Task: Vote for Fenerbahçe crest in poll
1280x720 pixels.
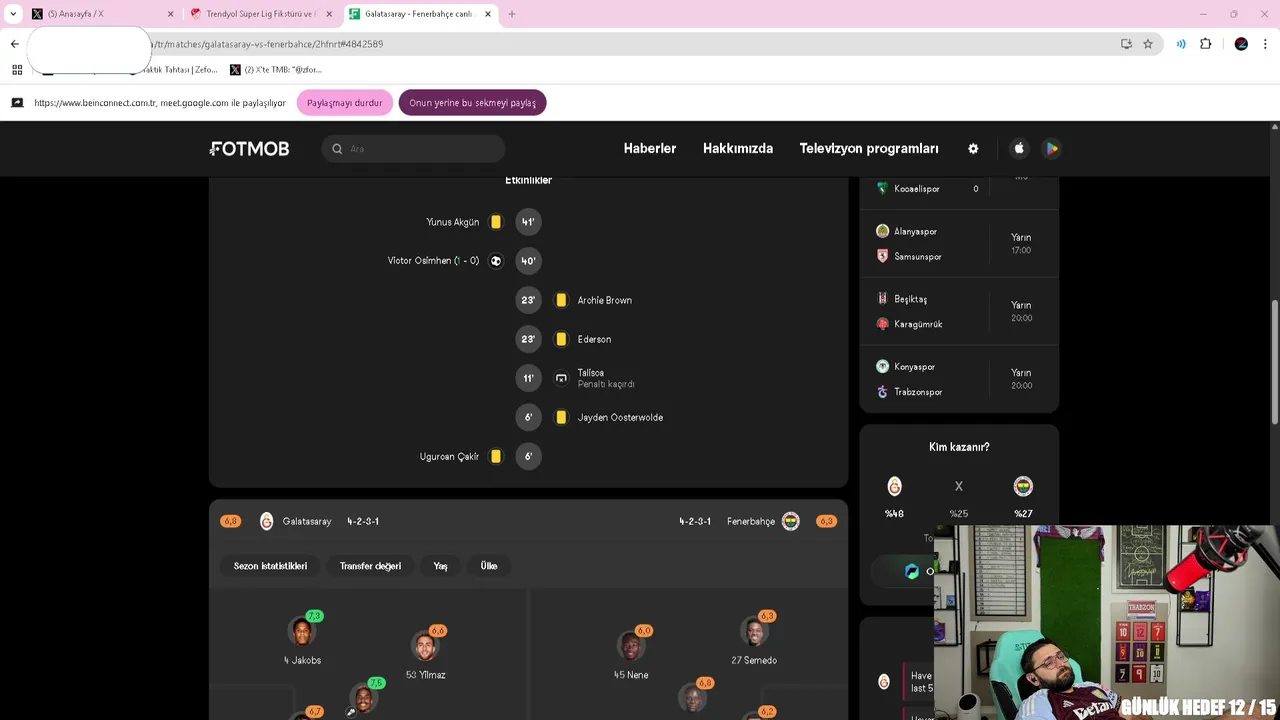Action: [1023, 486]
